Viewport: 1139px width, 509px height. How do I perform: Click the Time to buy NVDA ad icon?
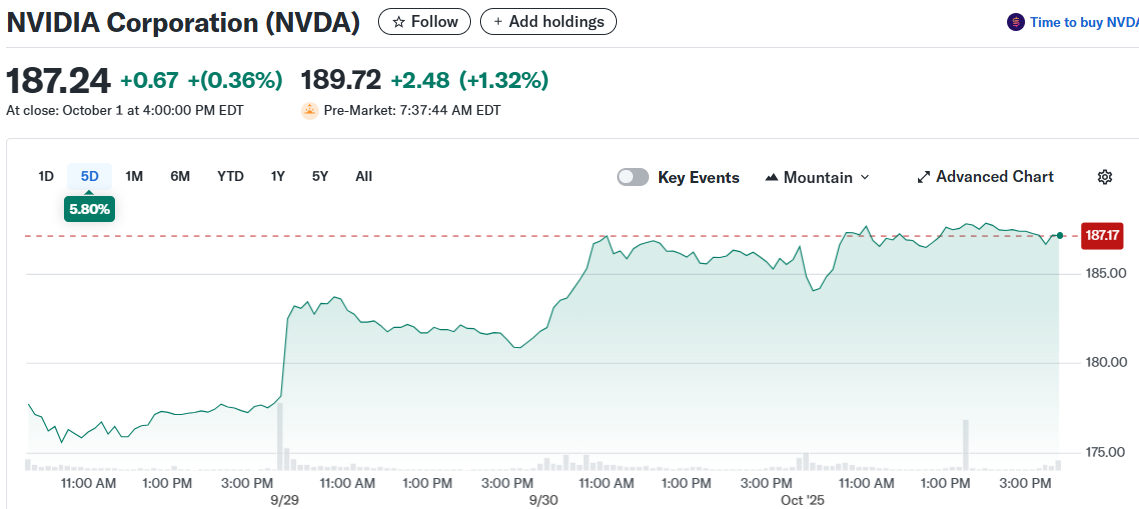[x=1016, y=22]
